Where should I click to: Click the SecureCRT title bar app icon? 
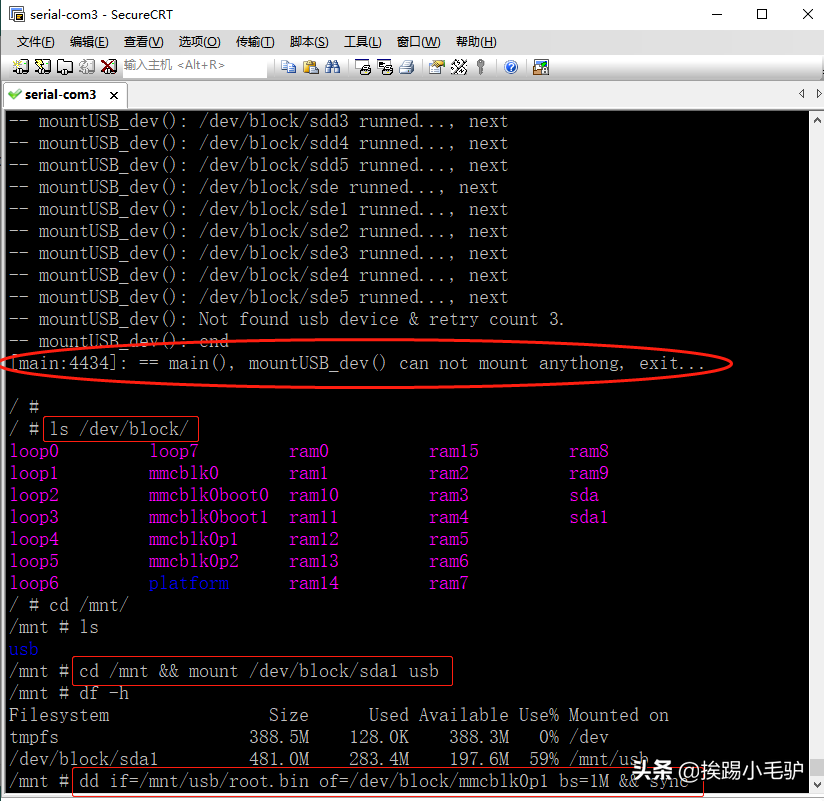pos(17,14)
